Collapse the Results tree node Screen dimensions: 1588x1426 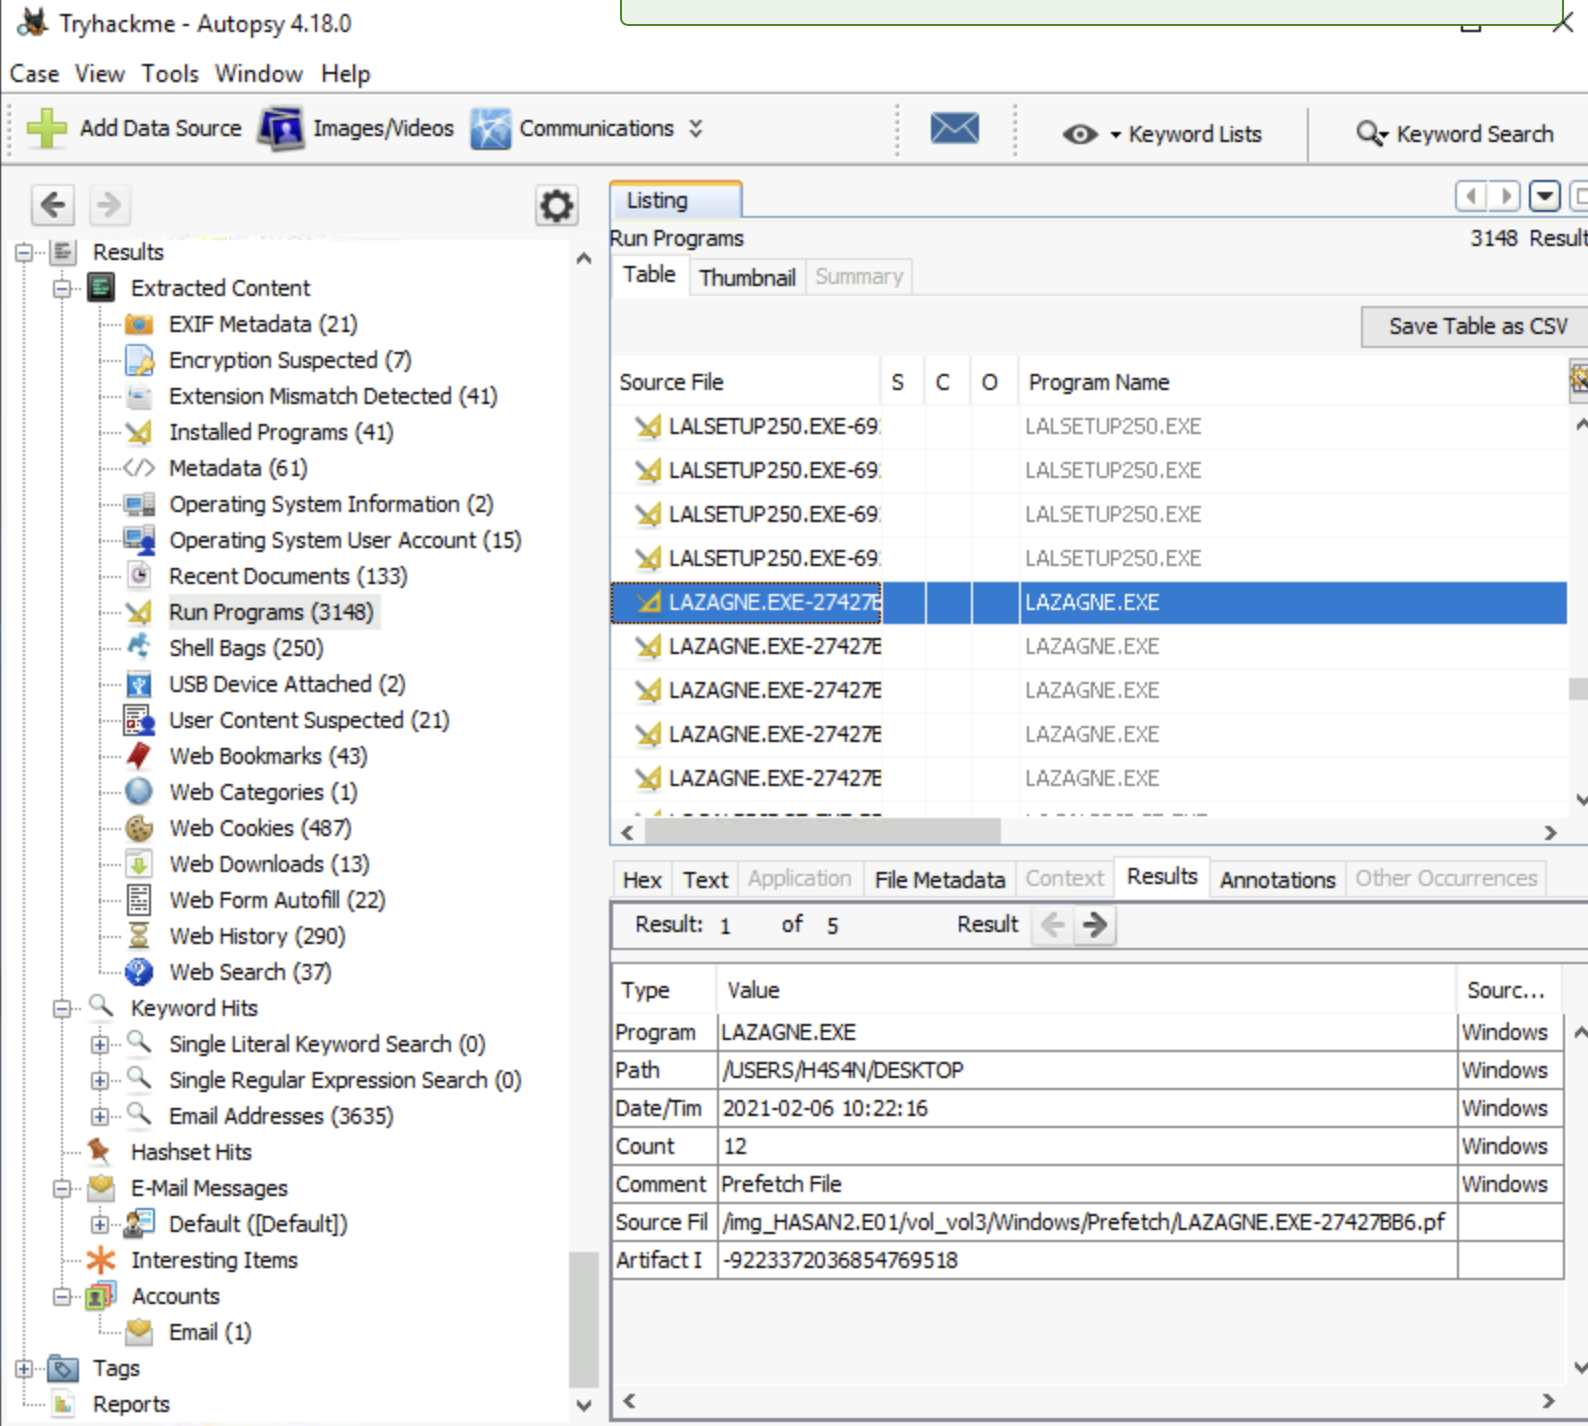tap(24, 253)
